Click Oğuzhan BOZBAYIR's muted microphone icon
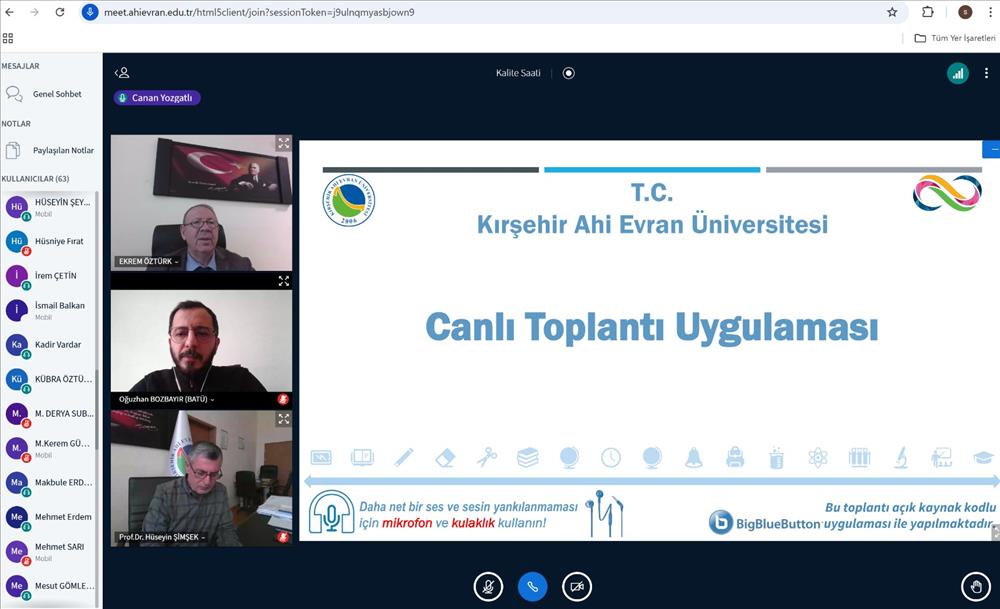1000x609 pixels. click(284, 399)
